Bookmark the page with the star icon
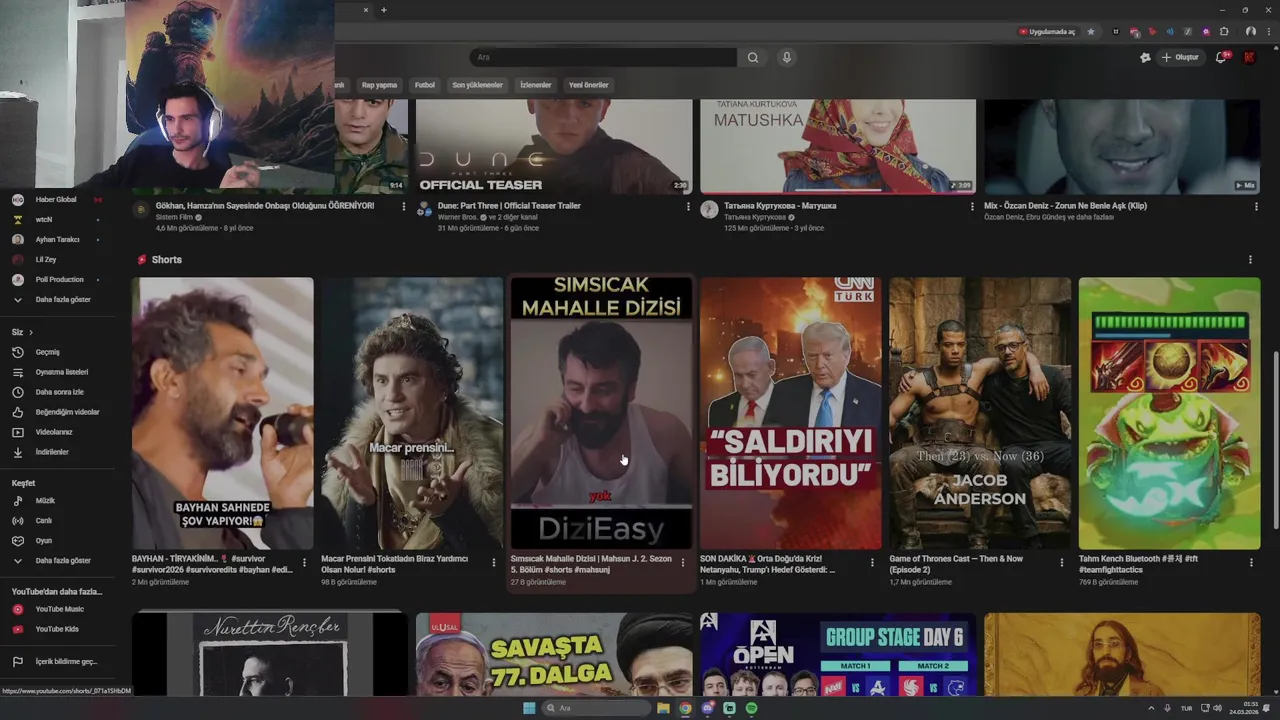Viewport: 1280px width, 720px height. click(1091, 31)
